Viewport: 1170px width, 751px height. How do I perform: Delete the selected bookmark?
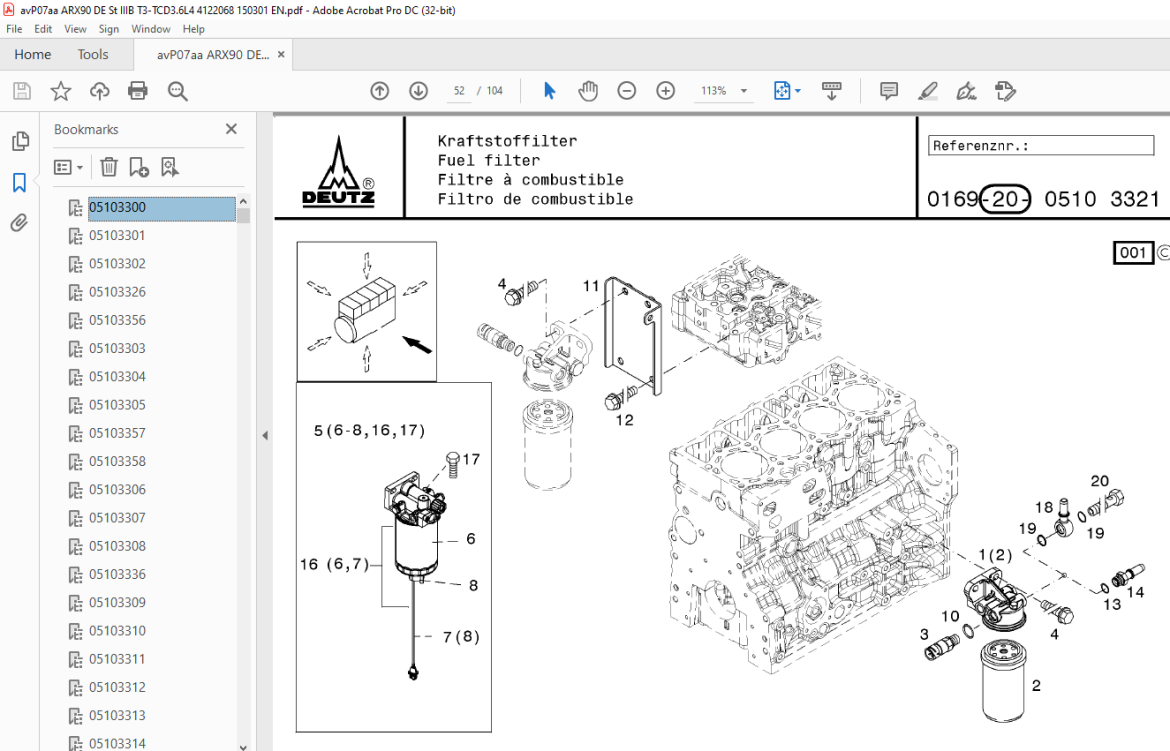click(x=109, y=167)
